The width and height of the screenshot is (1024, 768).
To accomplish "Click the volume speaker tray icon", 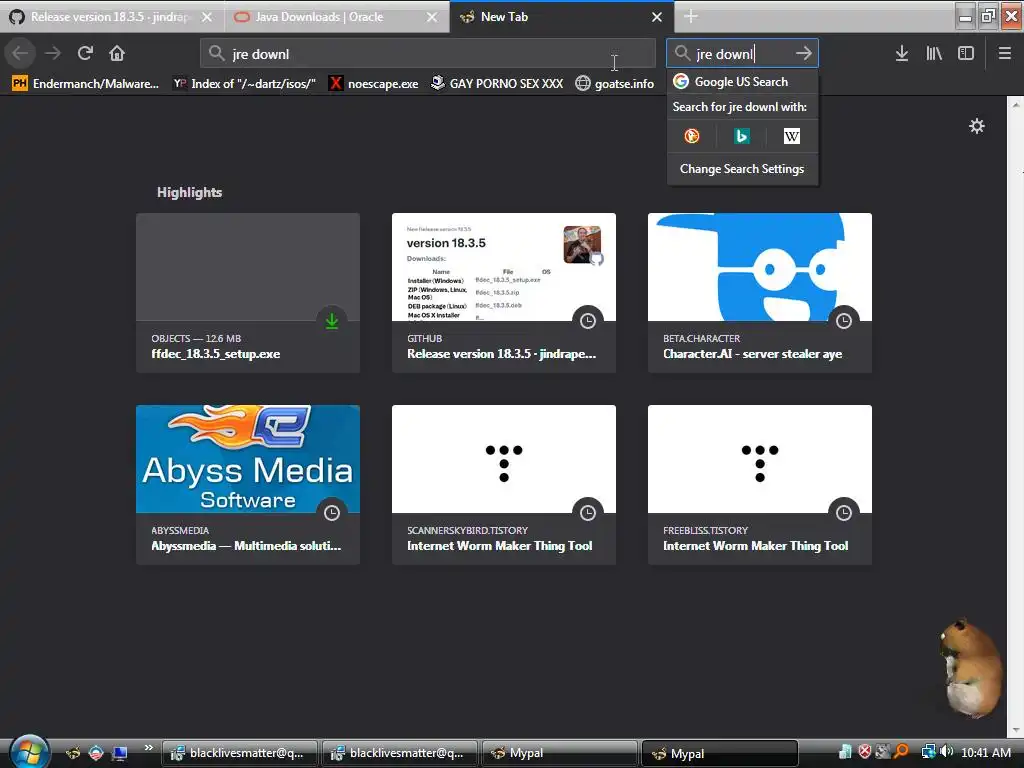I will point(947,752).
